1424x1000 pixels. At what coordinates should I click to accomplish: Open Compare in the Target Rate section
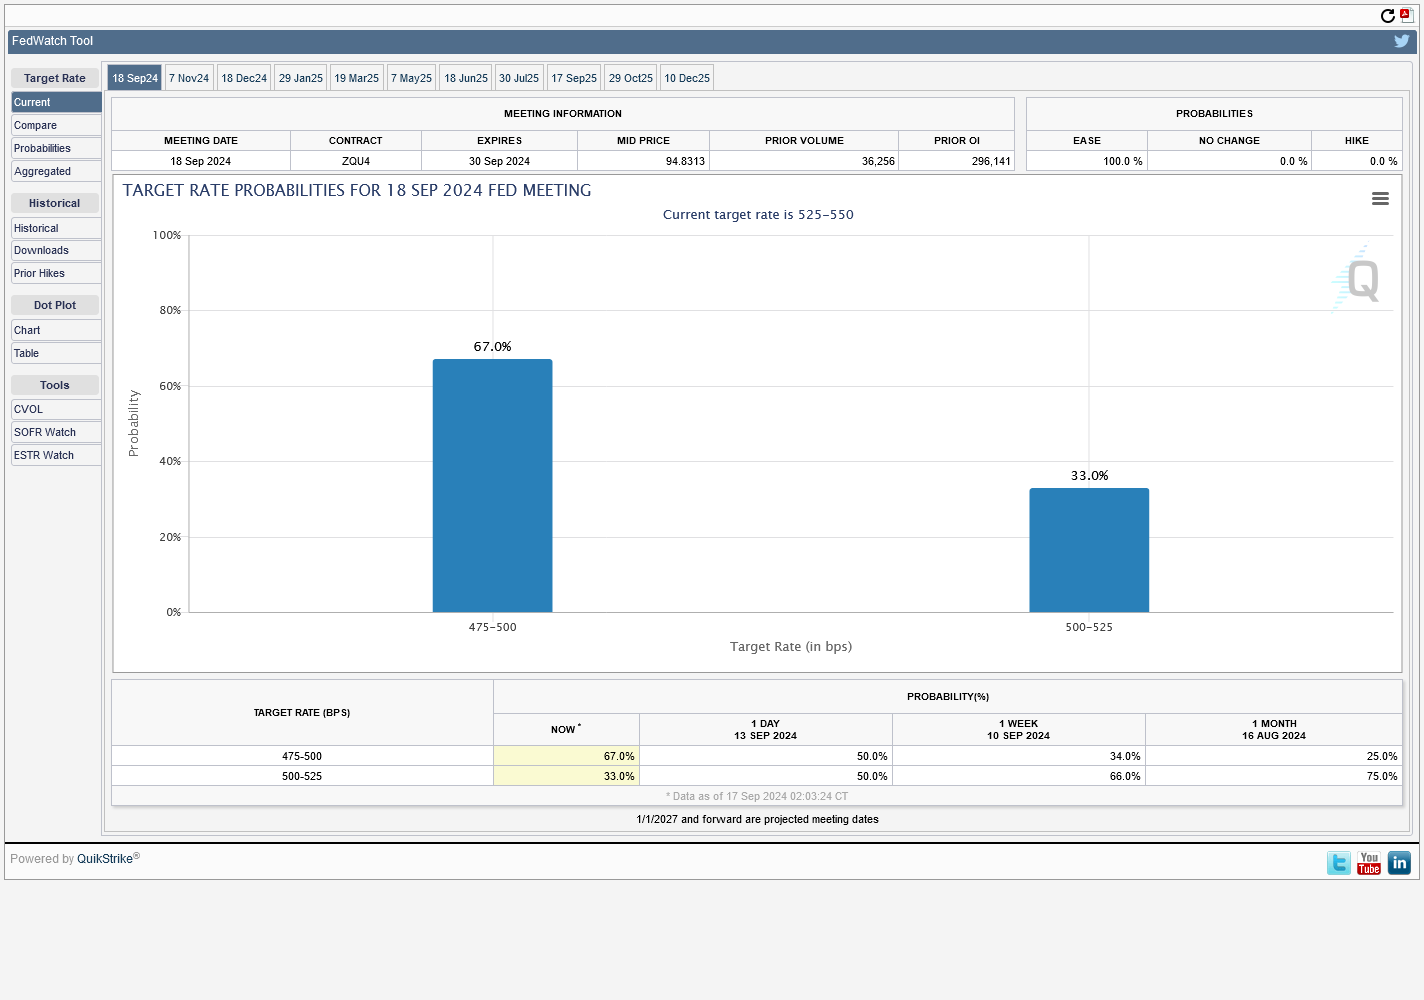point(56,125)
